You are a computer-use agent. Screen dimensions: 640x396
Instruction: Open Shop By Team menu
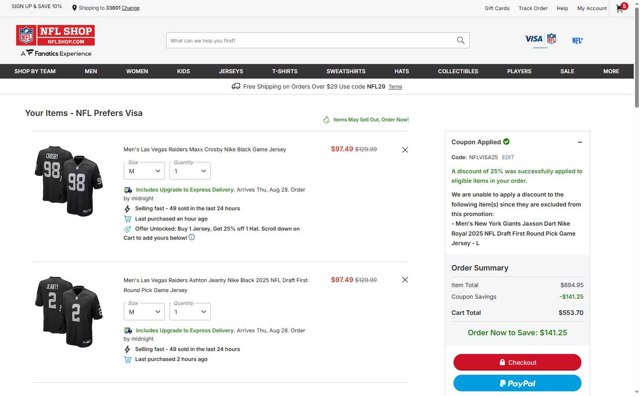pos(35,71)
